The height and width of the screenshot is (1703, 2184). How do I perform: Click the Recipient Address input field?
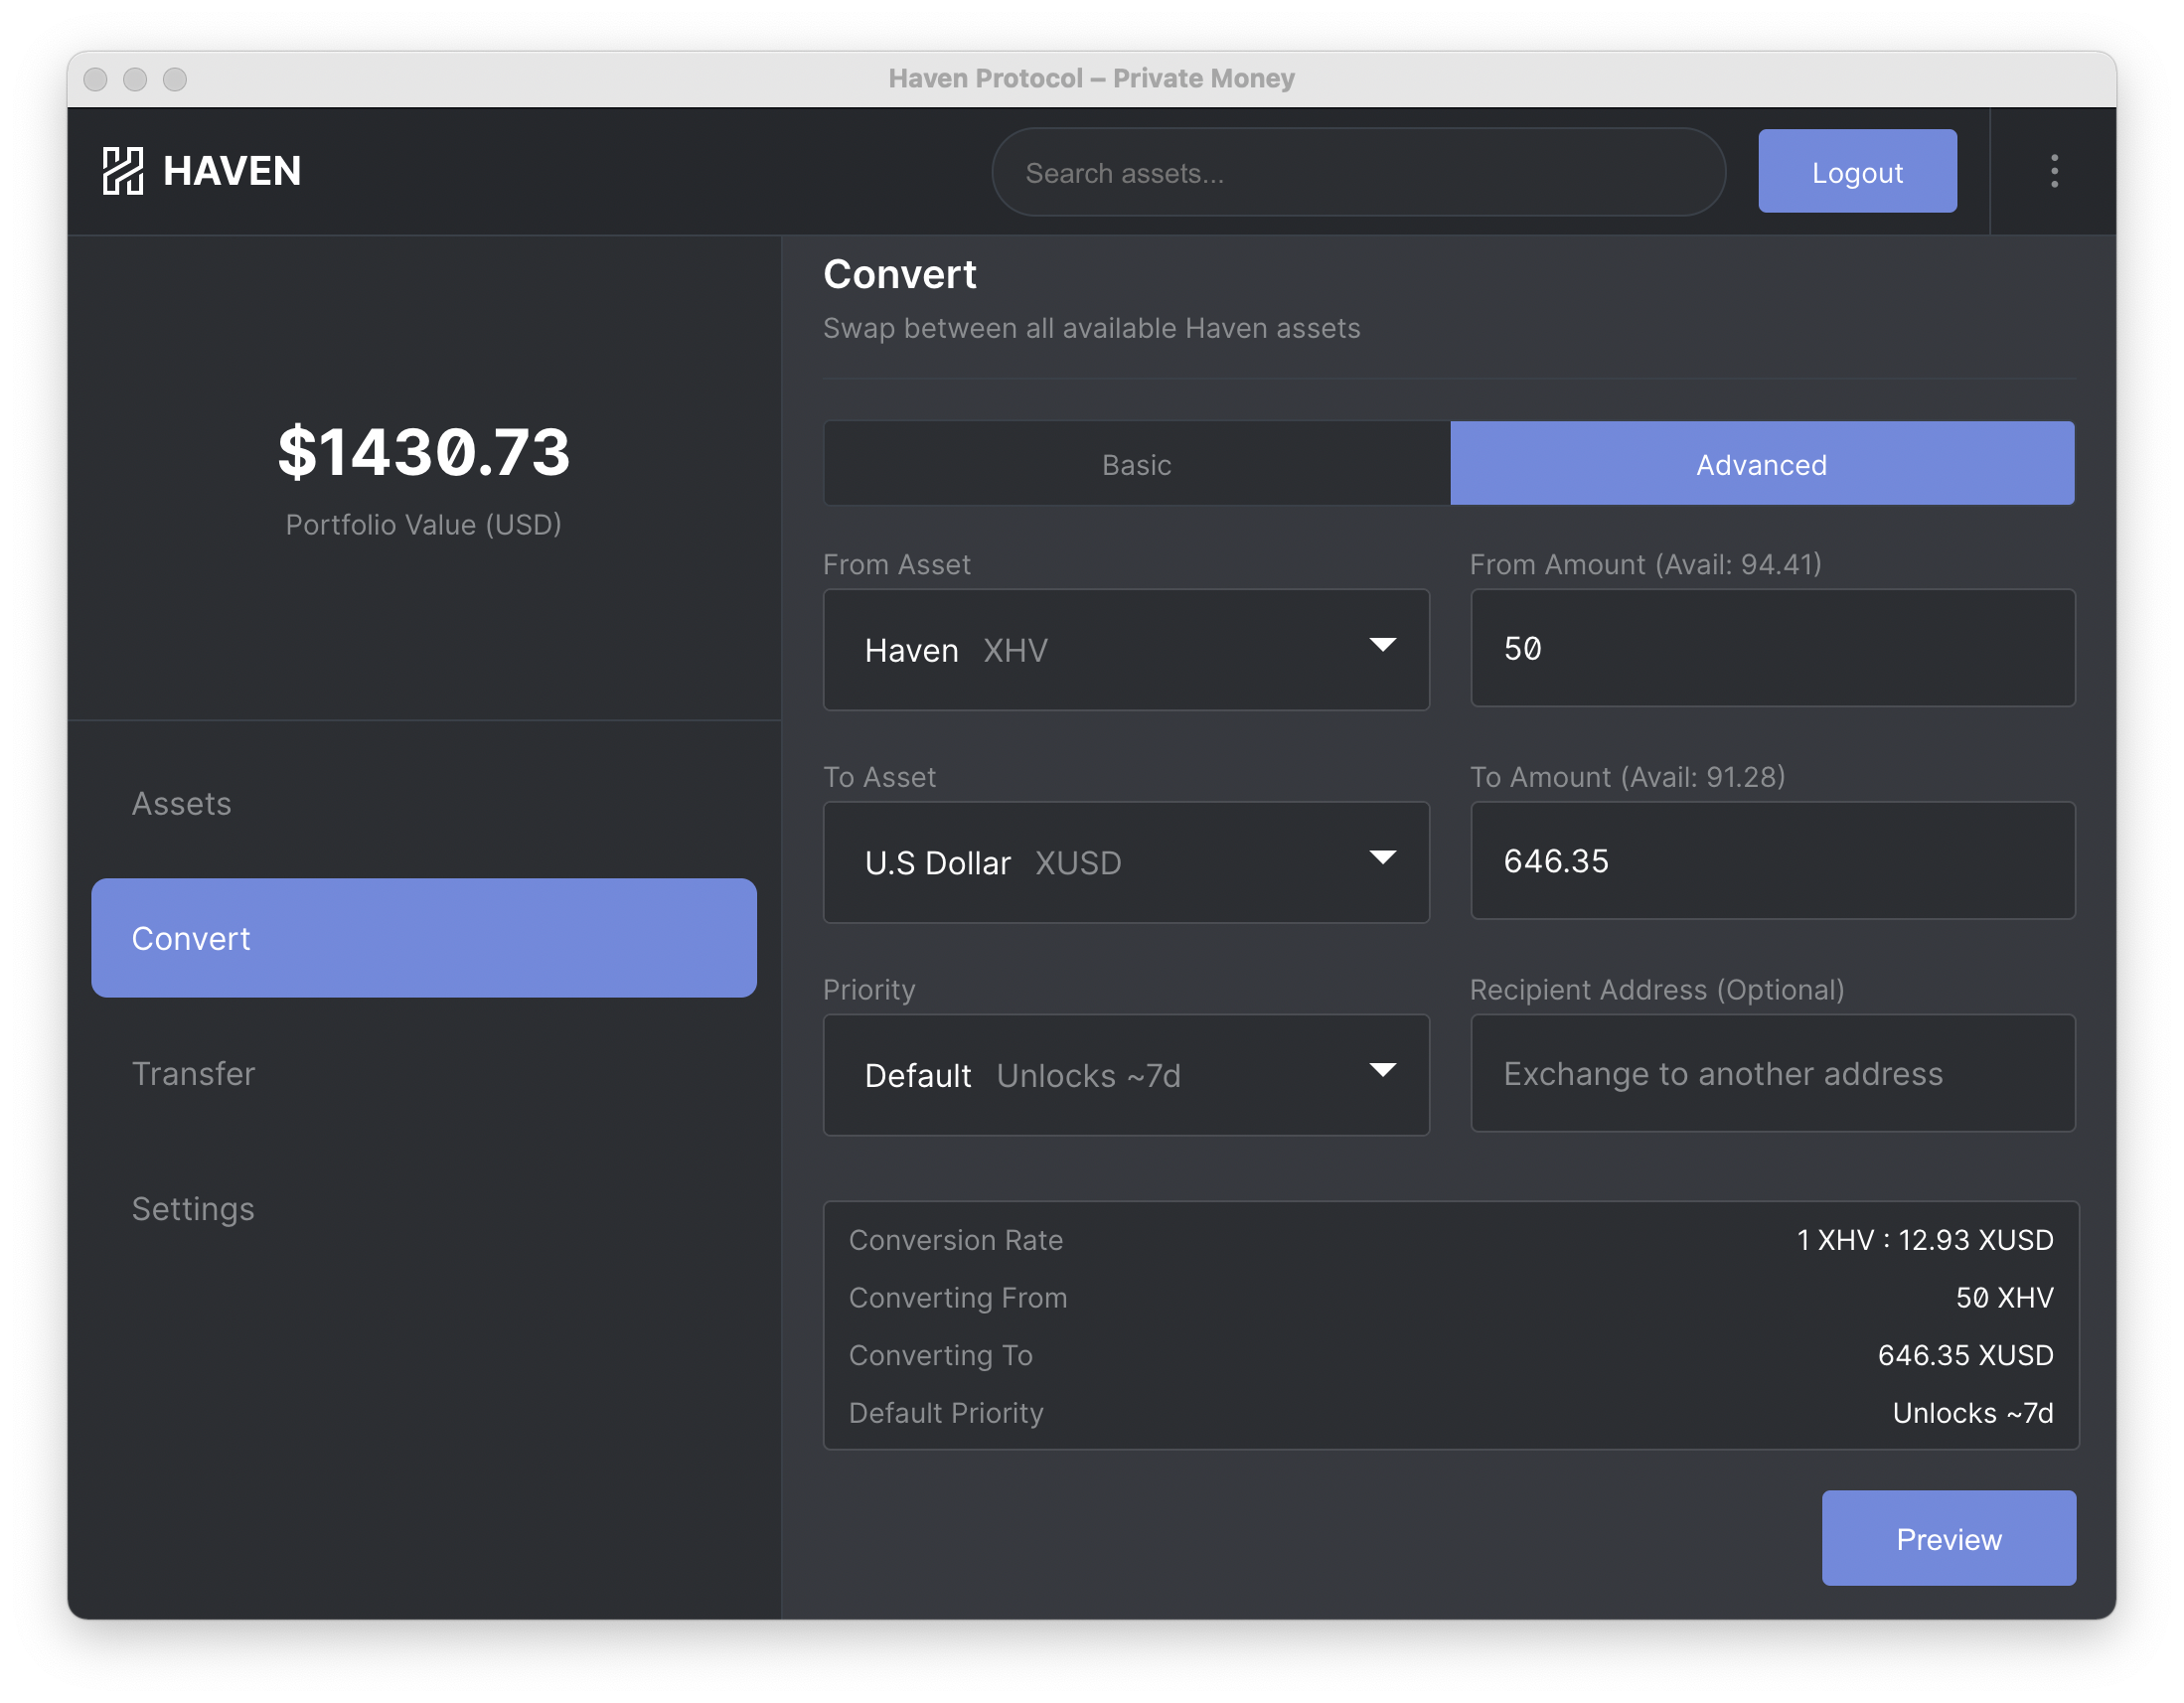click(1772, 1074)
